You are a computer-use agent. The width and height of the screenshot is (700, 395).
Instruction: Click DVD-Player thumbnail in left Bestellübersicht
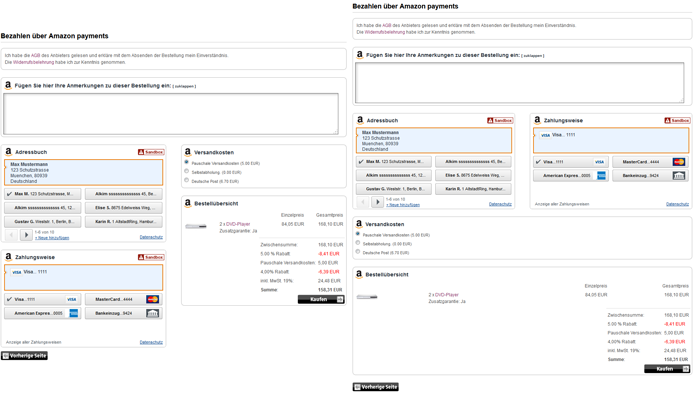point(196,226)
